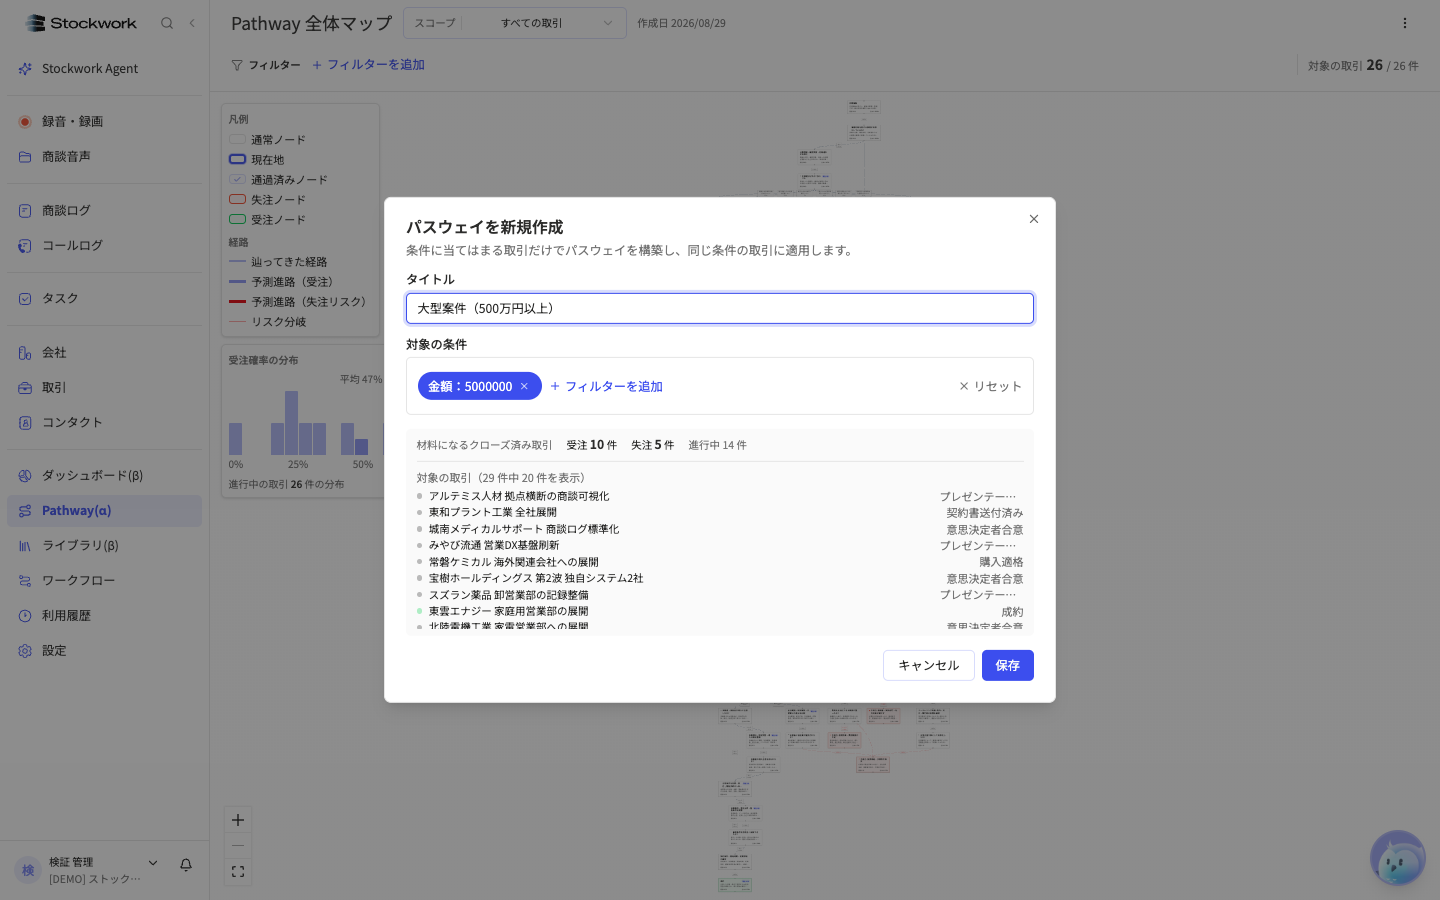Click the three-dot more options icon
Screen dimensions: 1440x900
pos(1405,23)
